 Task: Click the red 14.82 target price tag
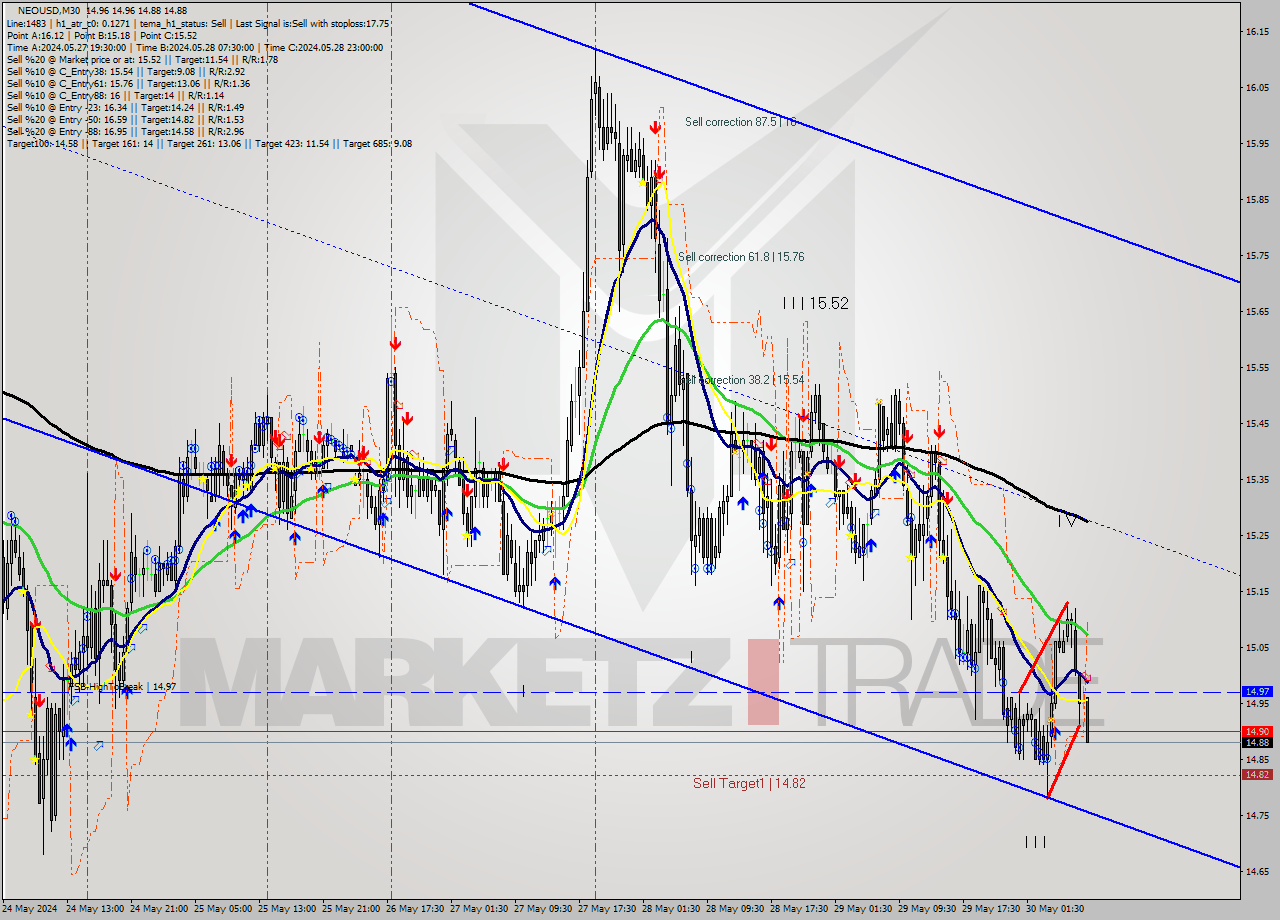[1257, 774]
